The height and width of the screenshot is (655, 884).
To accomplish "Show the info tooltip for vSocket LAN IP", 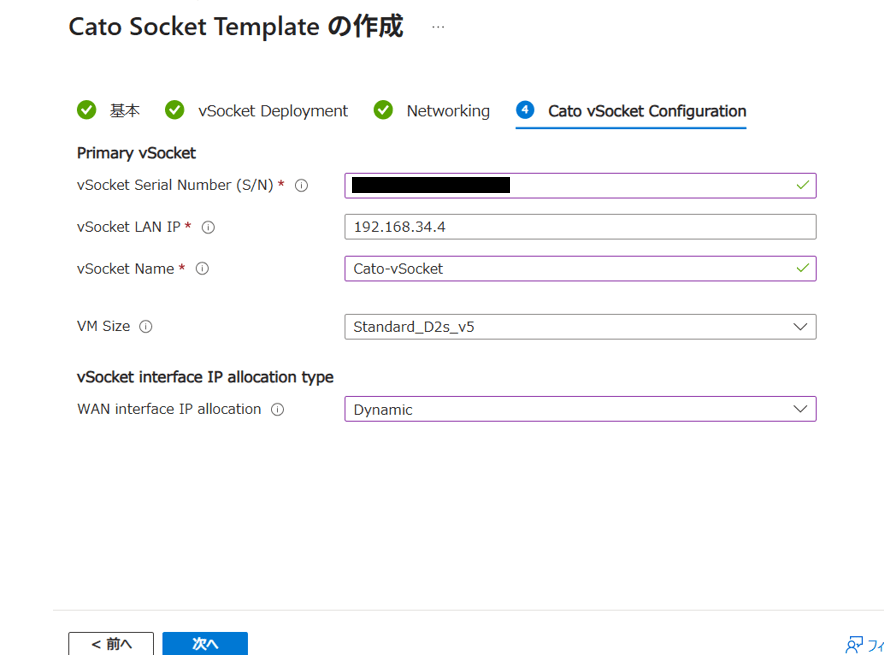I will click(x=208, y=227).
